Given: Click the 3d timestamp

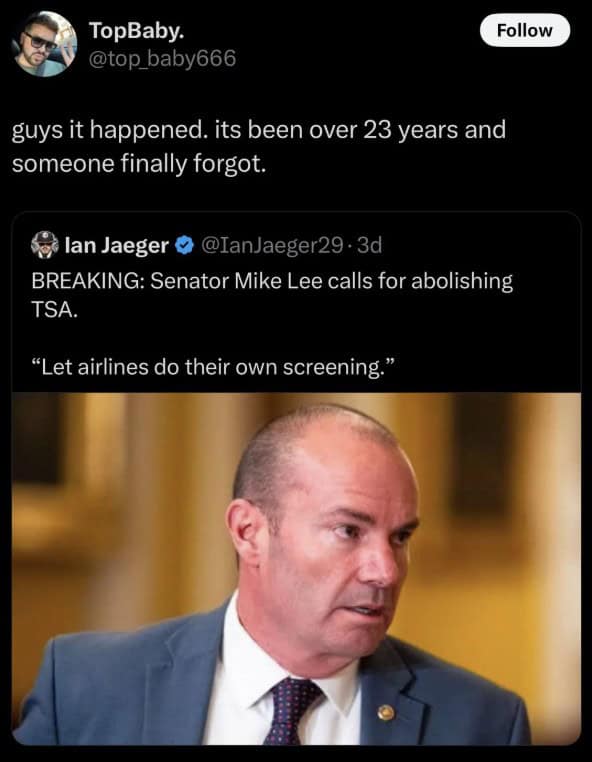Looking at the screenshot, I should point(369,245).
